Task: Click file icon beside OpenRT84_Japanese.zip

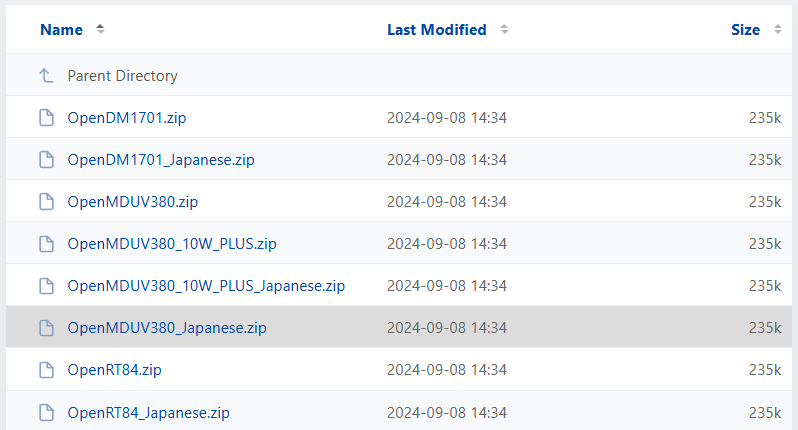Action: (46, 412)
